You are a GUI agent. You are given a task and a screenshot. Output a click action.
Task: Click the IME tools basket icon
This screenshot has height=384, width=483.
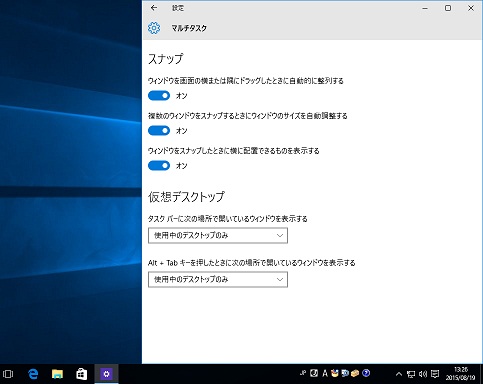pyautogui.click(x=335, y=373)
